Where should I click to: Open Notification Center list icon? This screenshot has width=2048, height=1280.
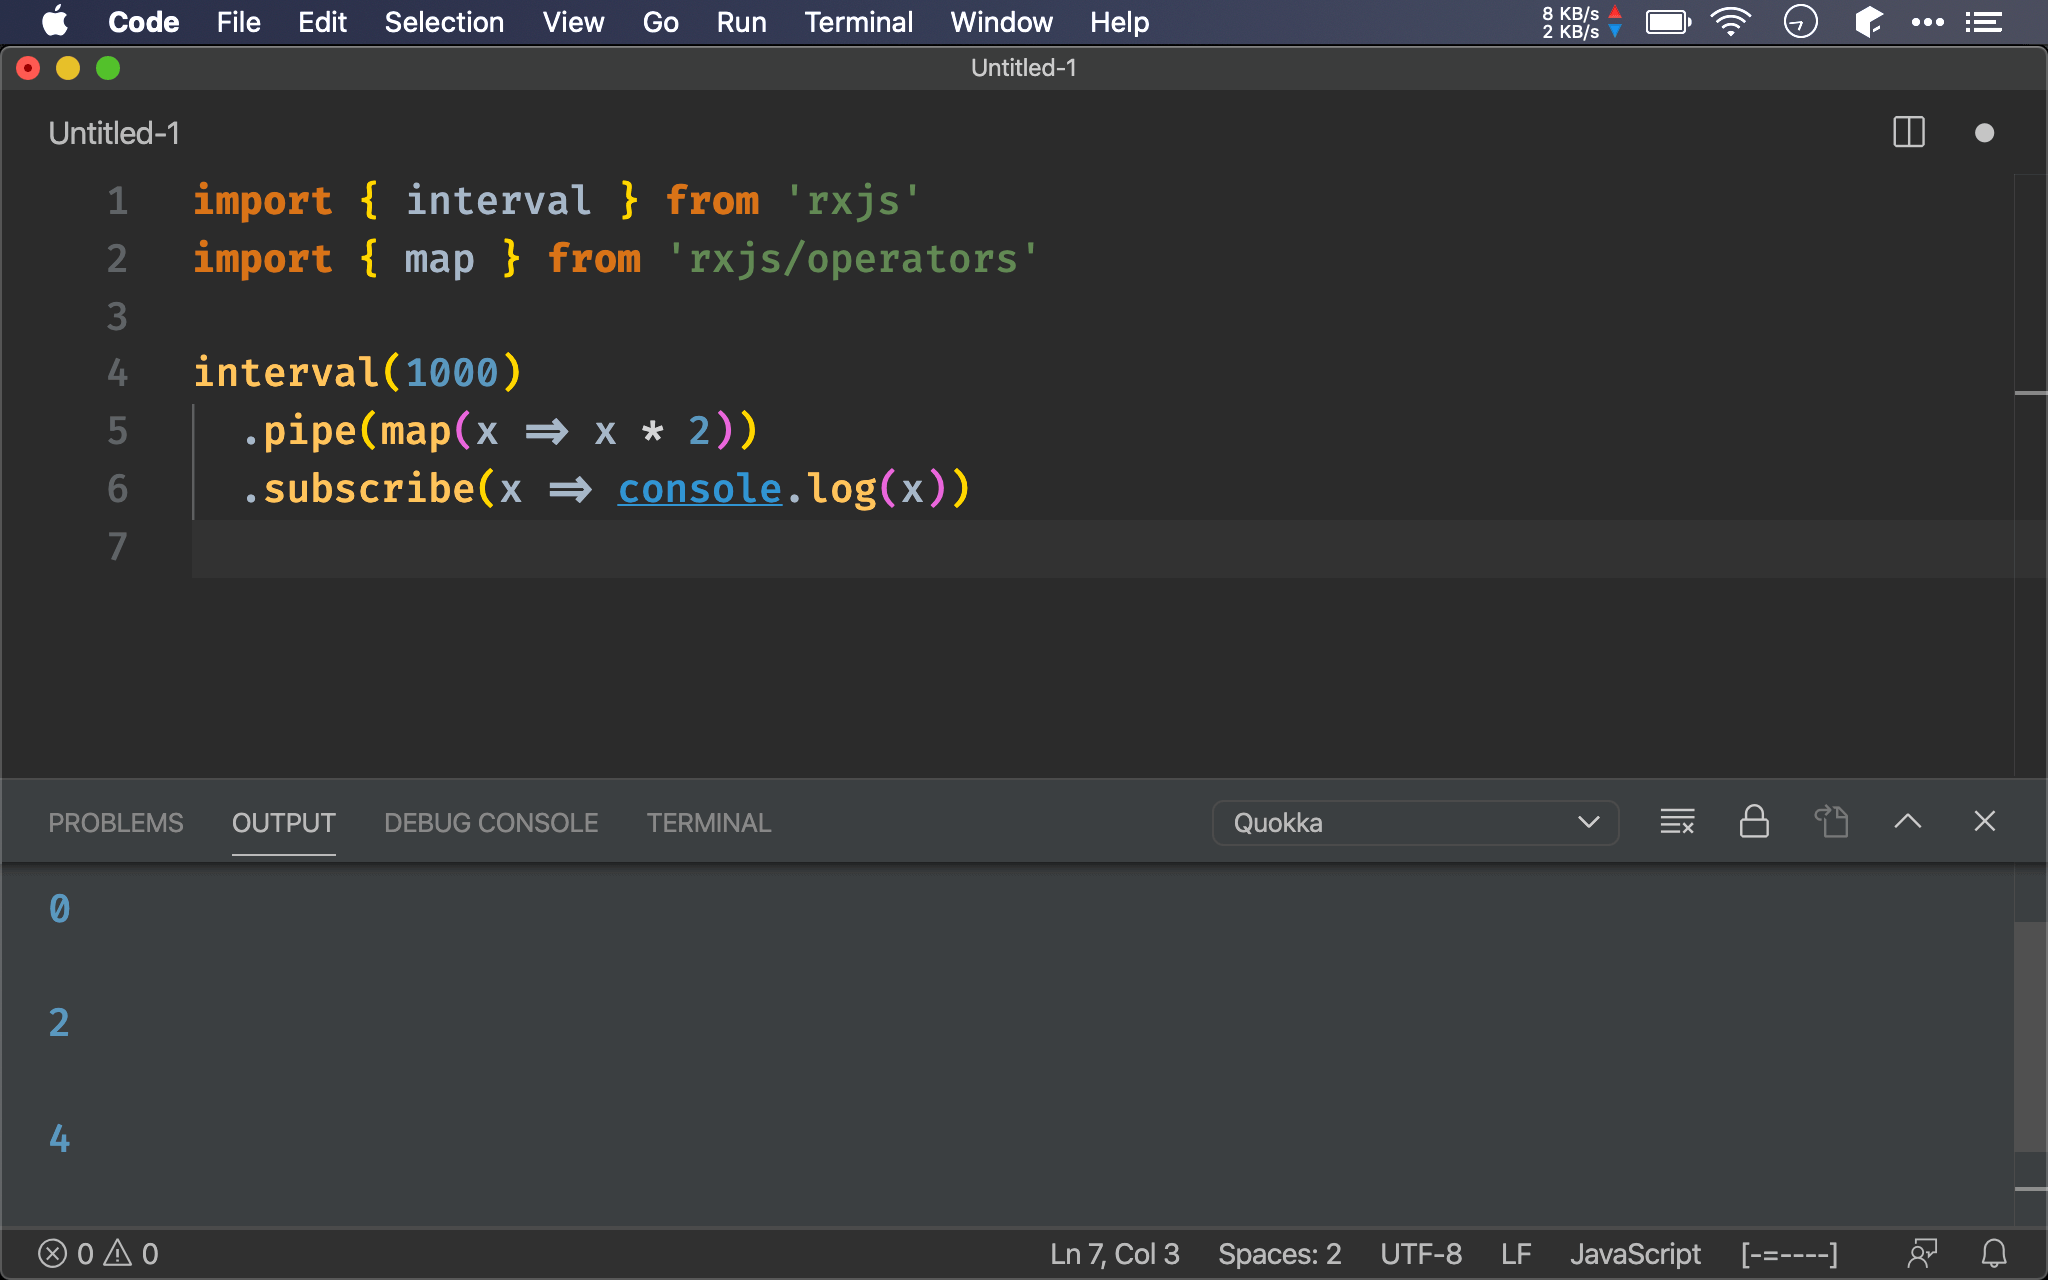pos(1984,22)
